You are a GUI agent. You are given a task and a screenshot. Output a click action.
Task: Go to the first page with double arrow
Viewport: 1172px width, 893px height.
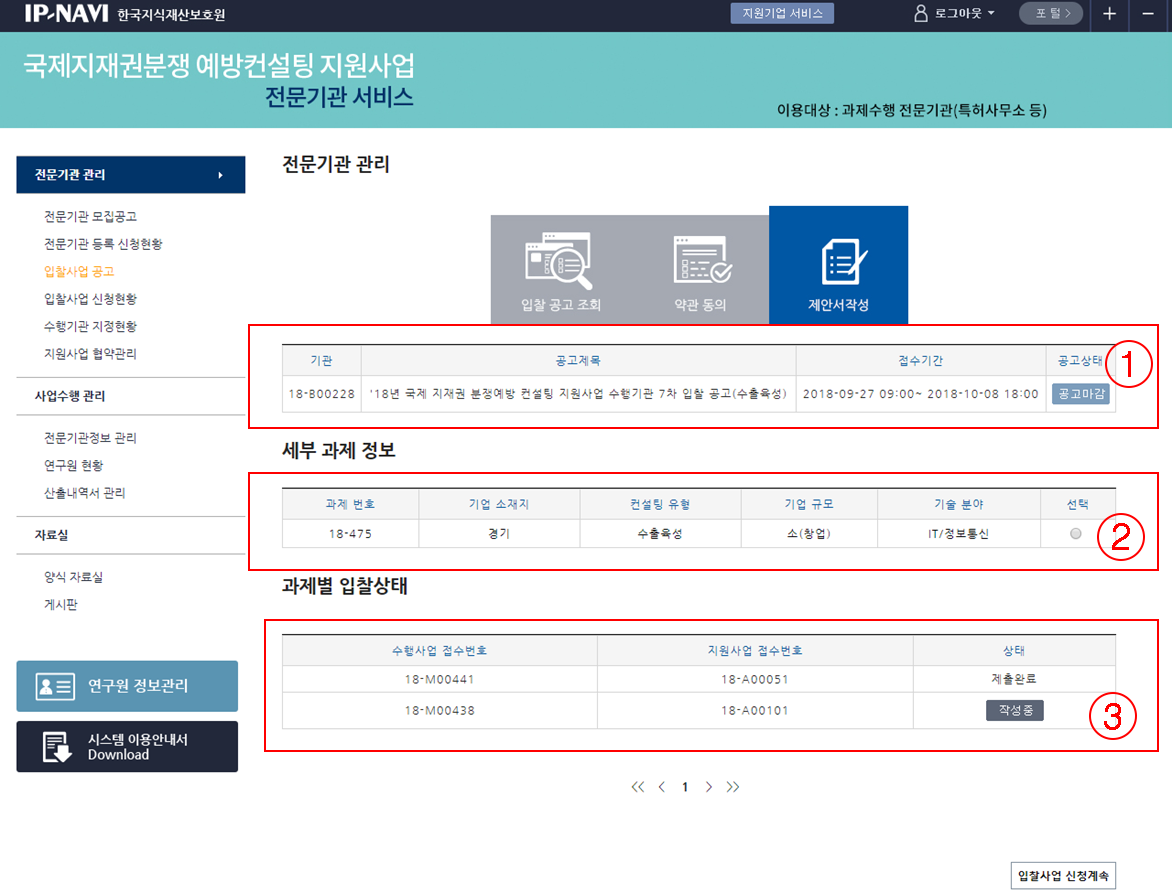point(638,787)
